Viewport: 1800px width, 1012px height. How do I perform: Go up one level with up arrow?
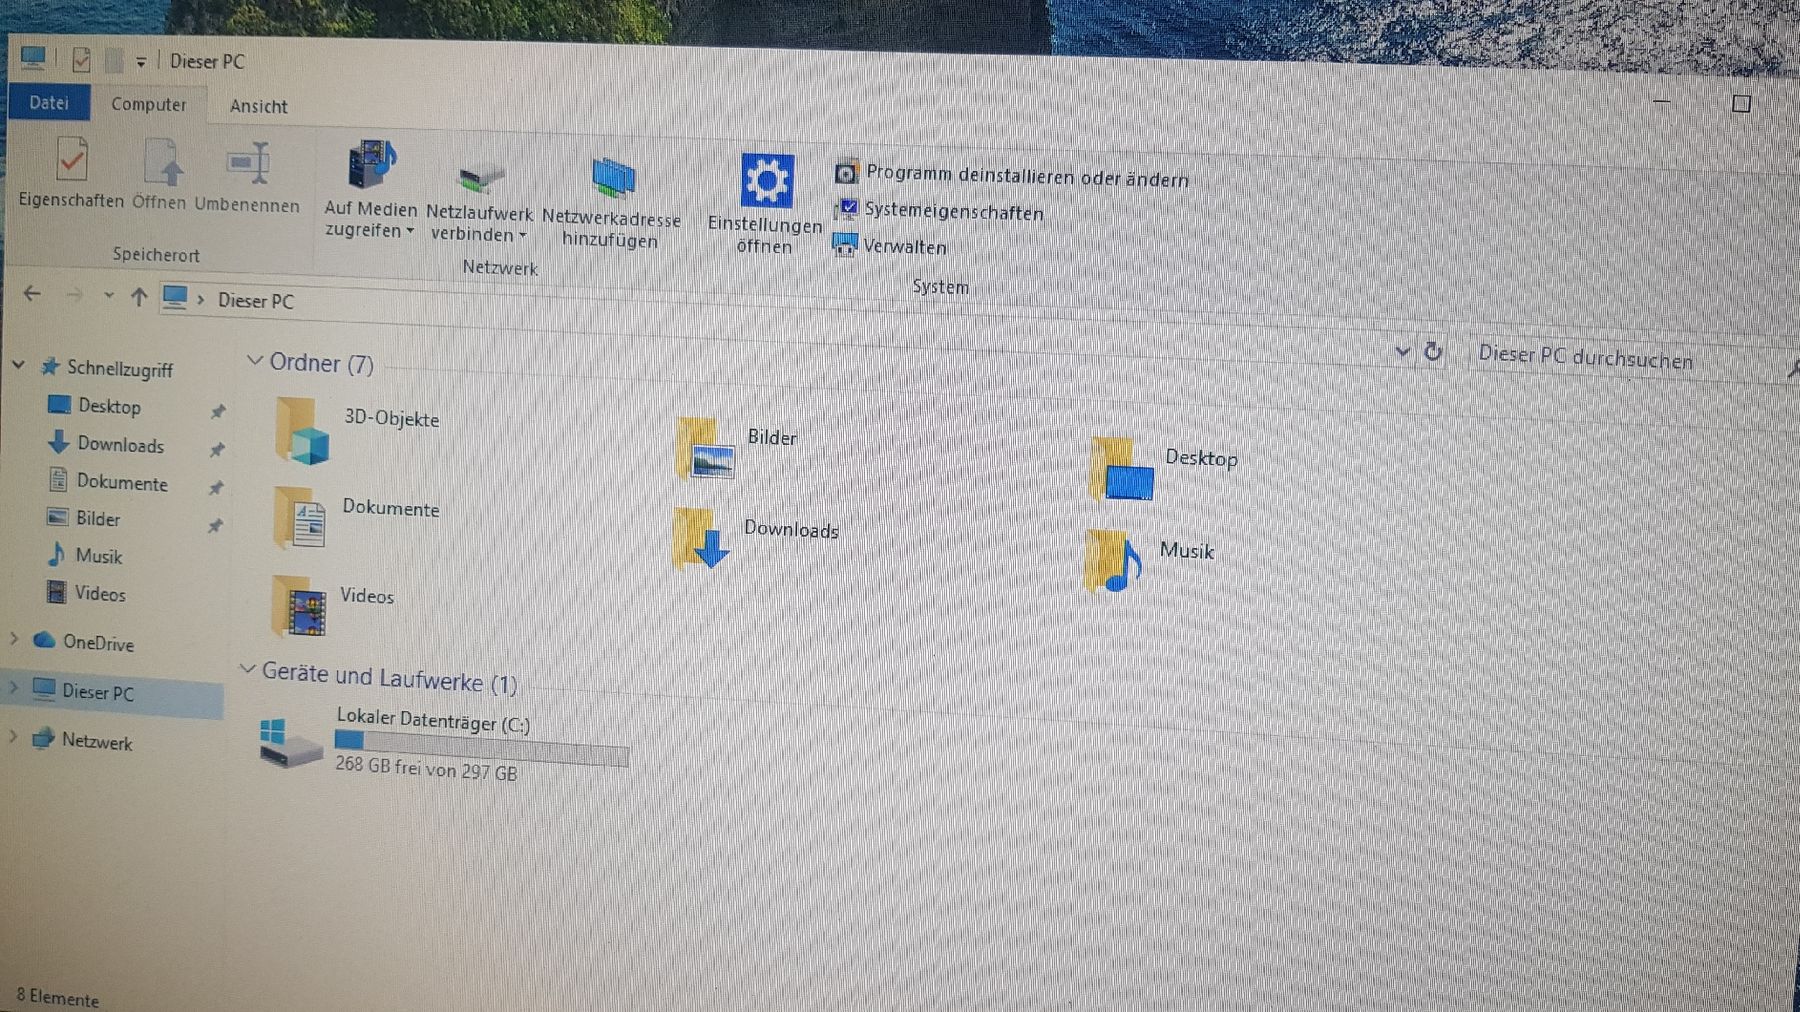click(139, 297)
